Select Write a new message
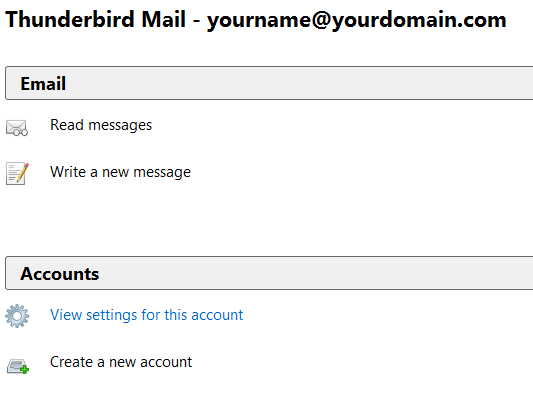 click(x=120, y=172)
